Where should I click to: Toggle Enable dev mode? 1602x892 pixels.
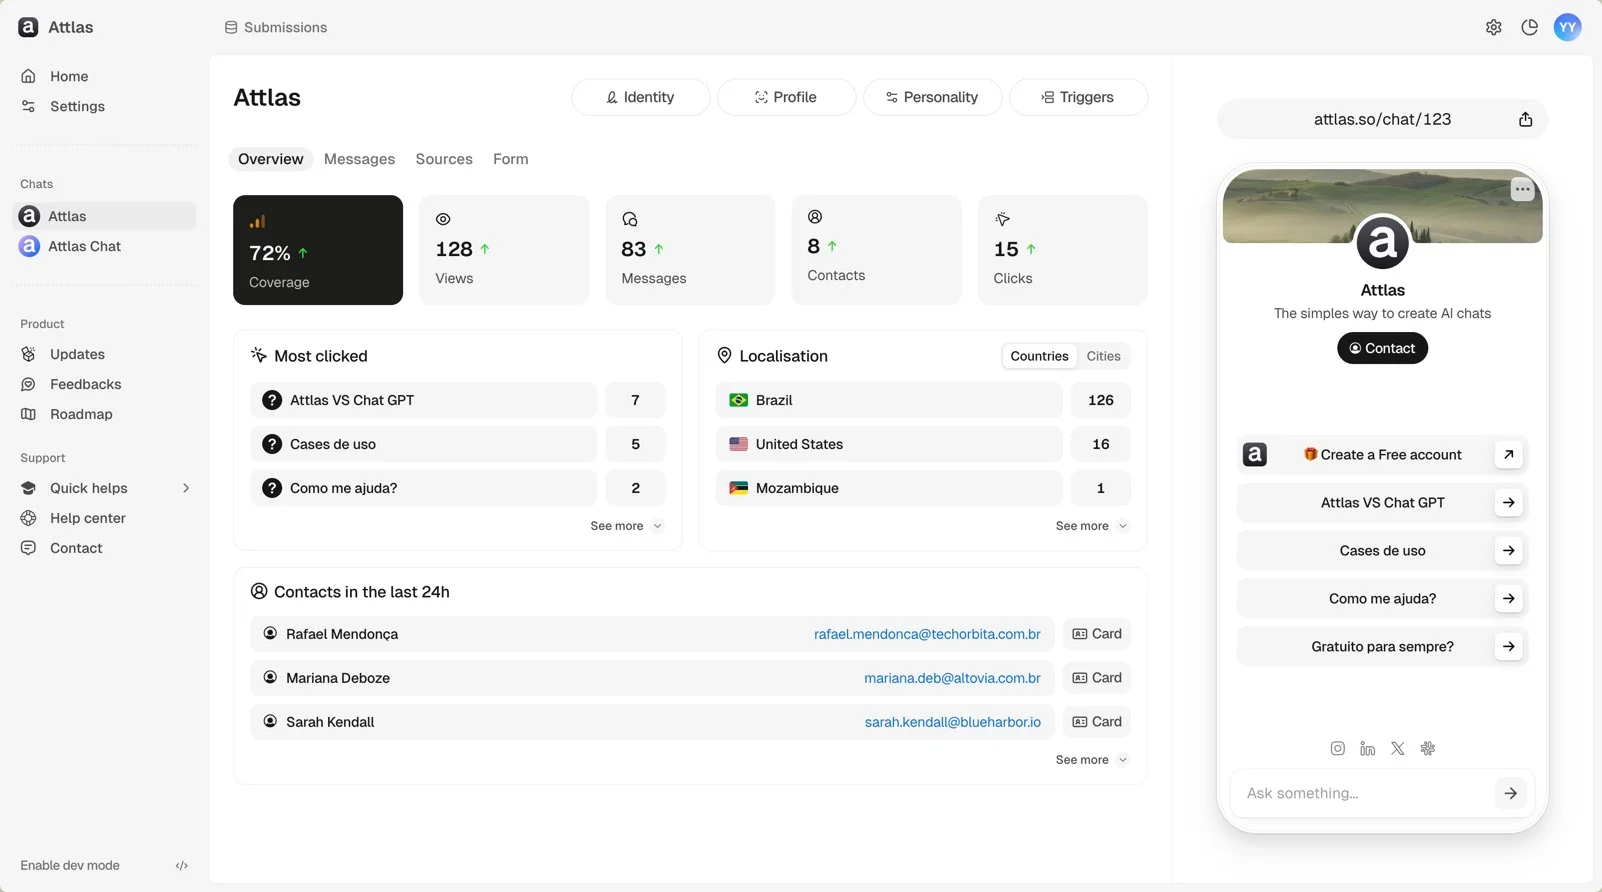point(104,866)
